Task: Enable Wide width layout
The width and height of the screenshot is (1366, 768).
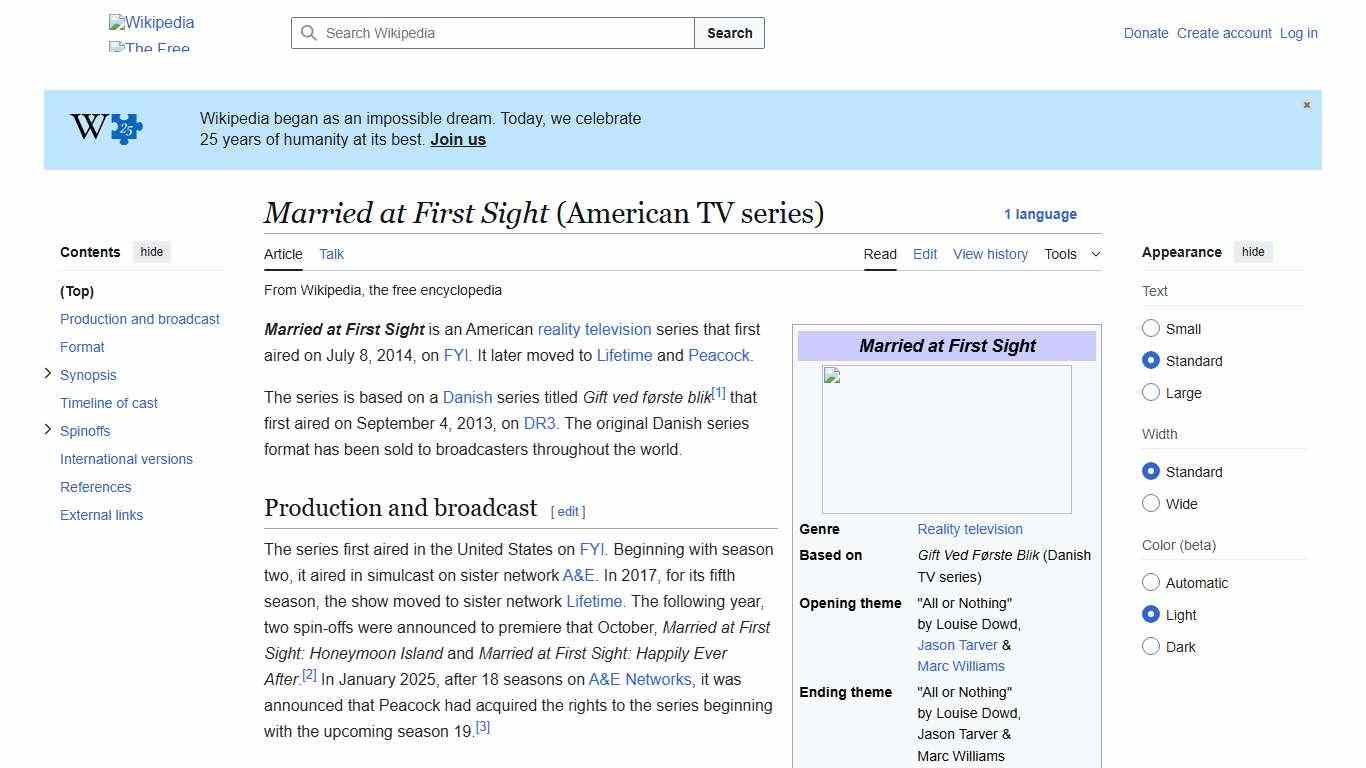Action: (x=1151, y=504)
